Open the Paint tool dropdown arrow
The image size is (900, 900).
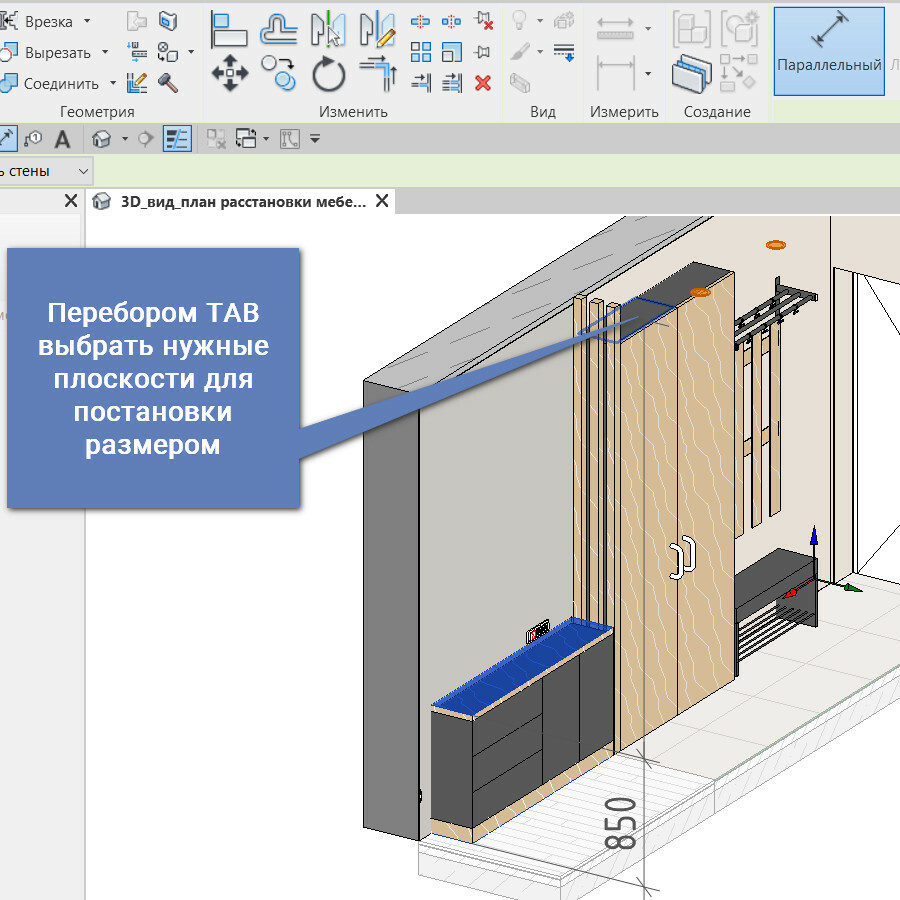[191, 52]
